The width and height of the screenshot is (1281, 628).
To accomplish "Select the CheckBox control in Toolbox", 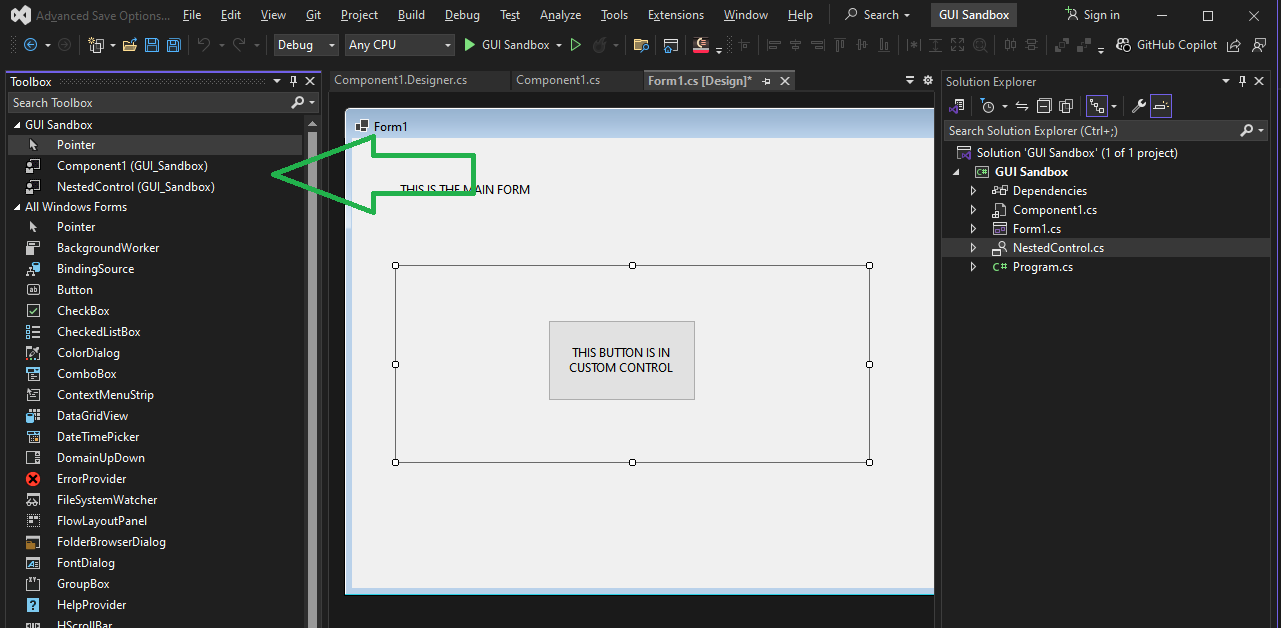I will pos(83,311).
